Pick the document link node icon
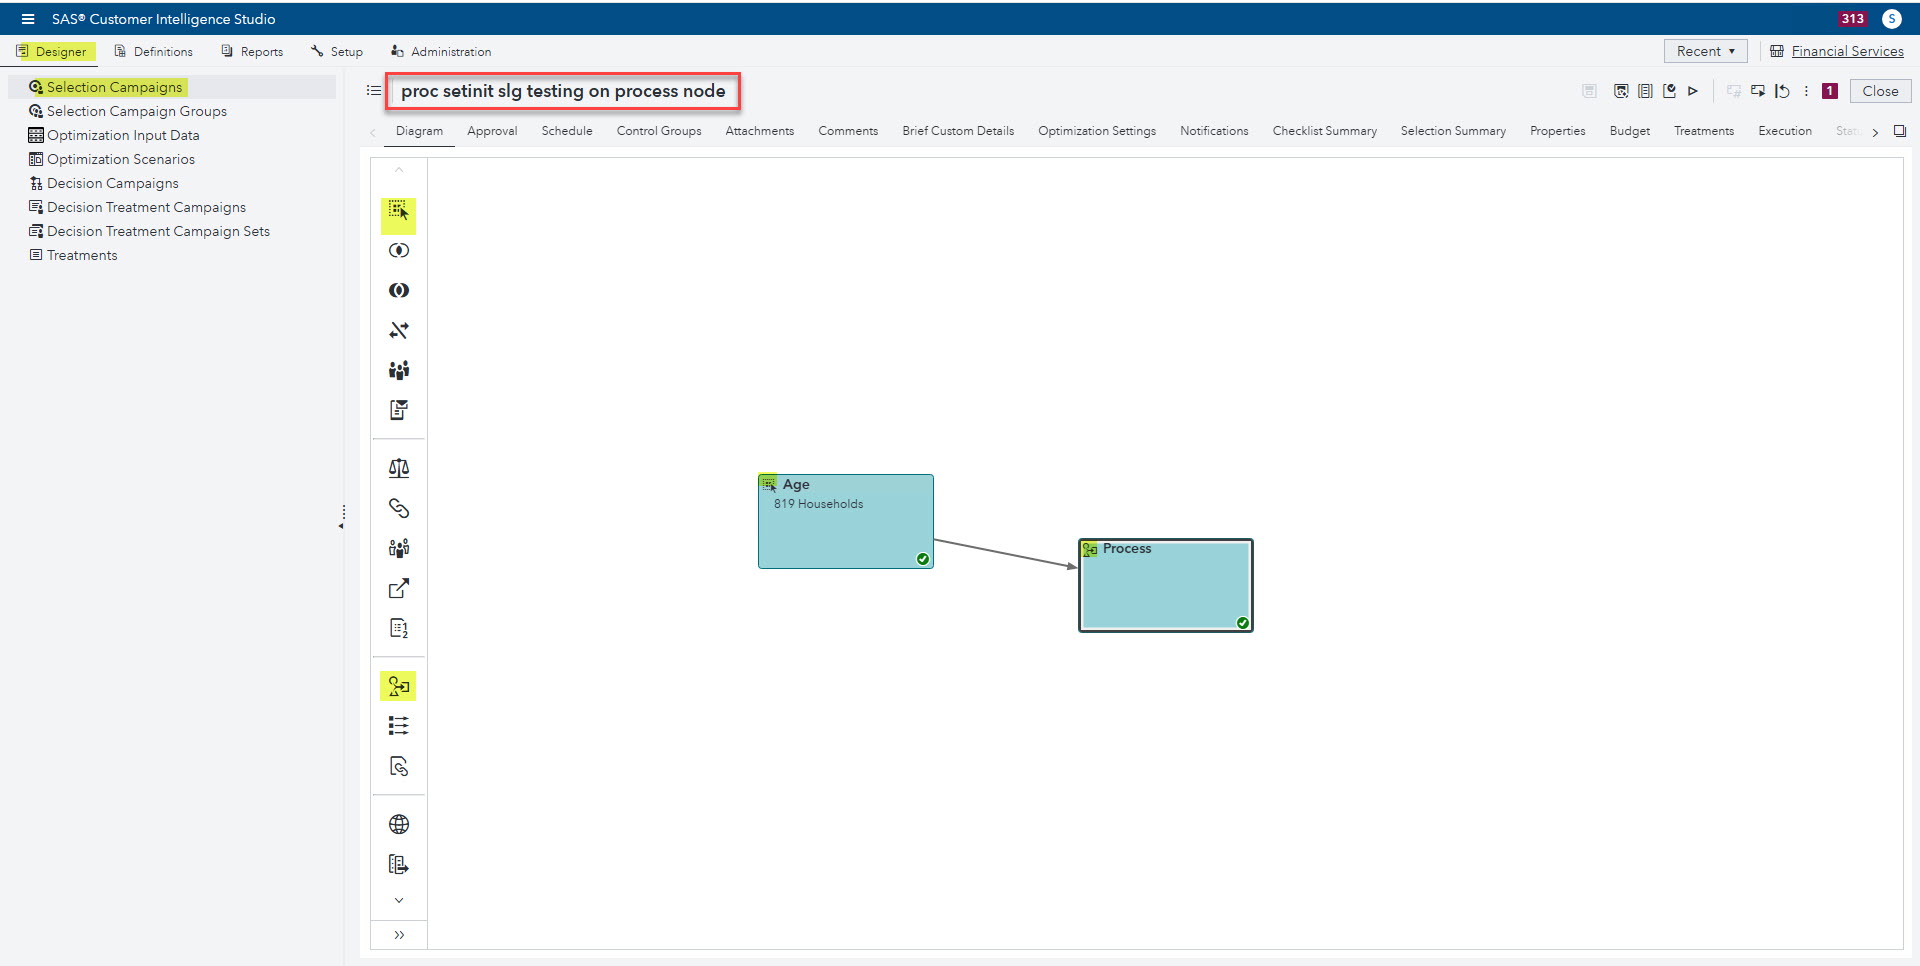The width and height of the screenshot is (1920, 966). [x=398, y=766]
